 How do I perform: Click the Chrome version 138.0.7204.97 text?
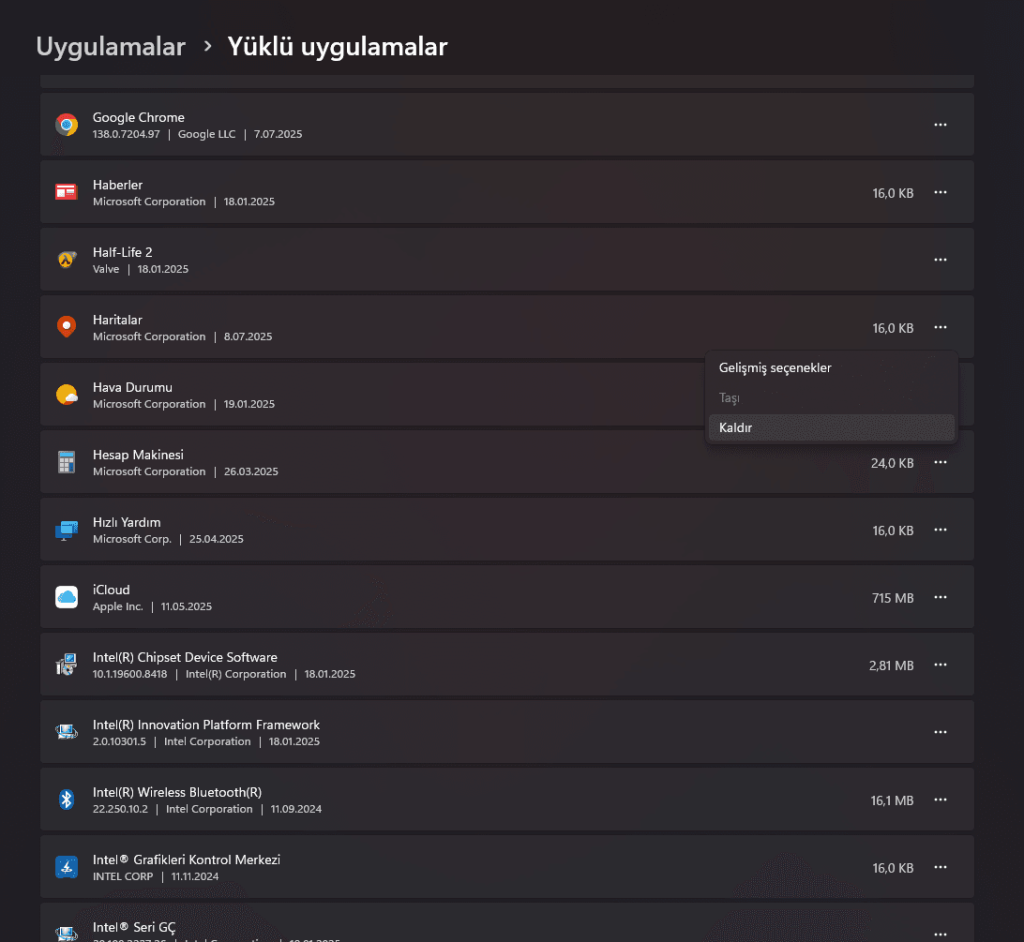(x=126, y=134)
